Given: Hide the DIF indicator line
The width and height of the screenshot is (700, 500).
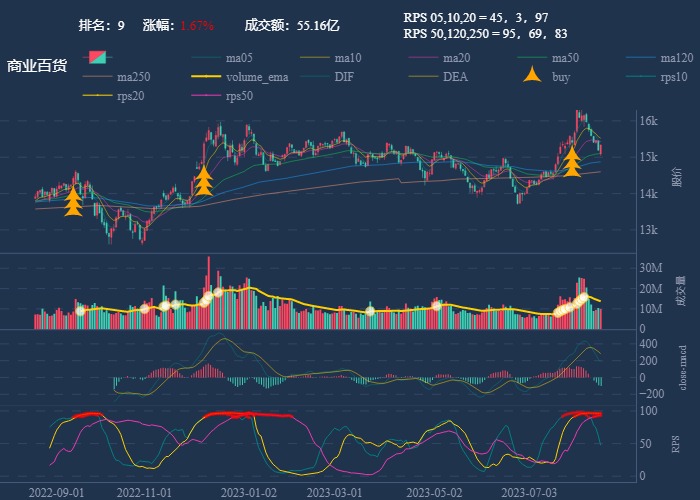Looking at the screenshot, I should pos(343,76).
